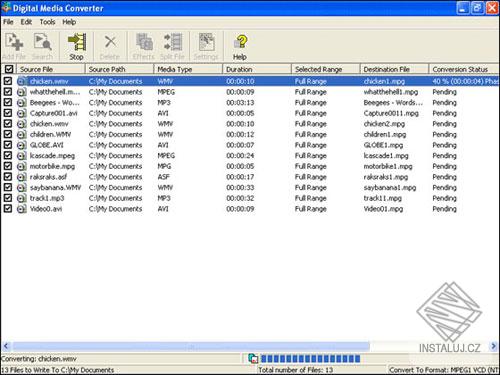500x375 pixels.
Task: Uncheck the saybanana.WMV checkbox
Action: tap(8, 187)
